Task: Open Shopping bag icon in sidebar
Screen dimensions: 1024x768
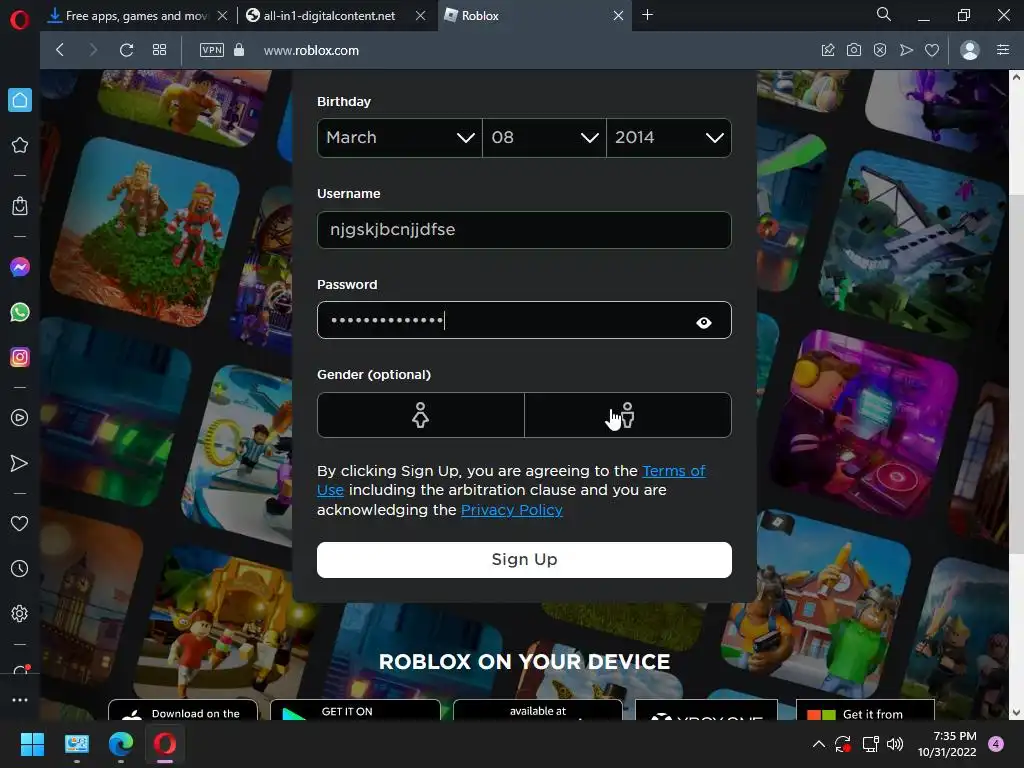Action: click(20, 206)
